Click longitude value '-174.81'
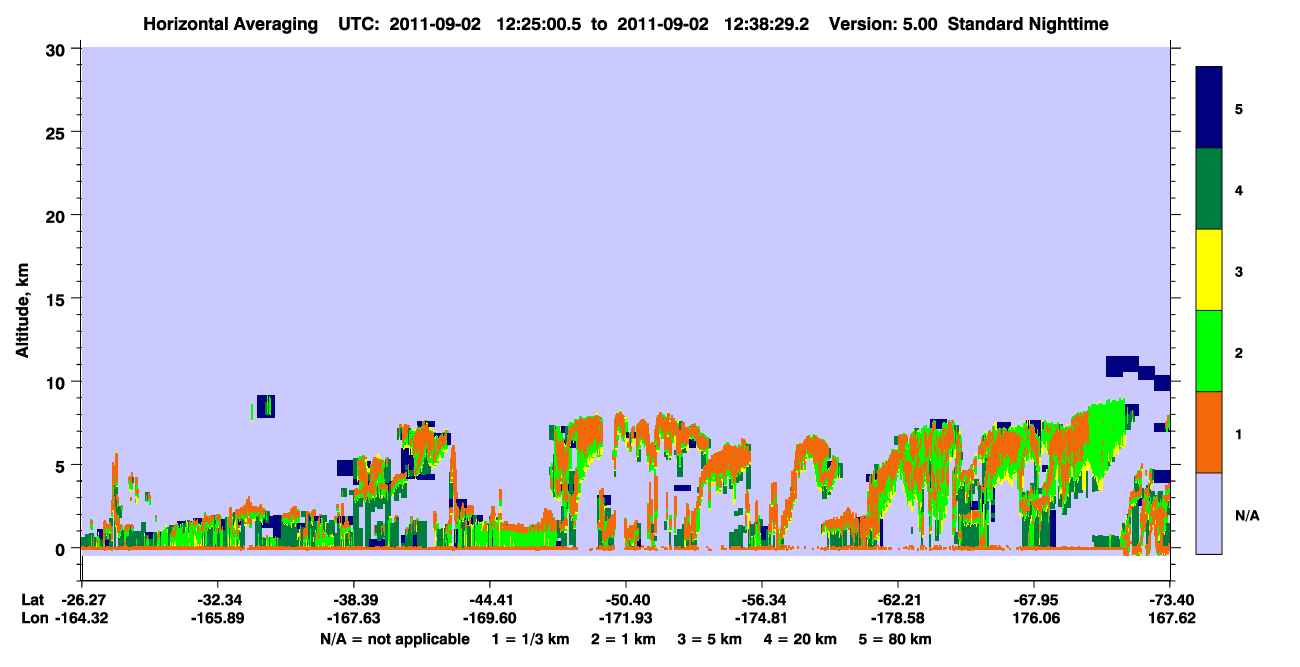Viewport: 1300px width, 667px height. click(761, 618)
